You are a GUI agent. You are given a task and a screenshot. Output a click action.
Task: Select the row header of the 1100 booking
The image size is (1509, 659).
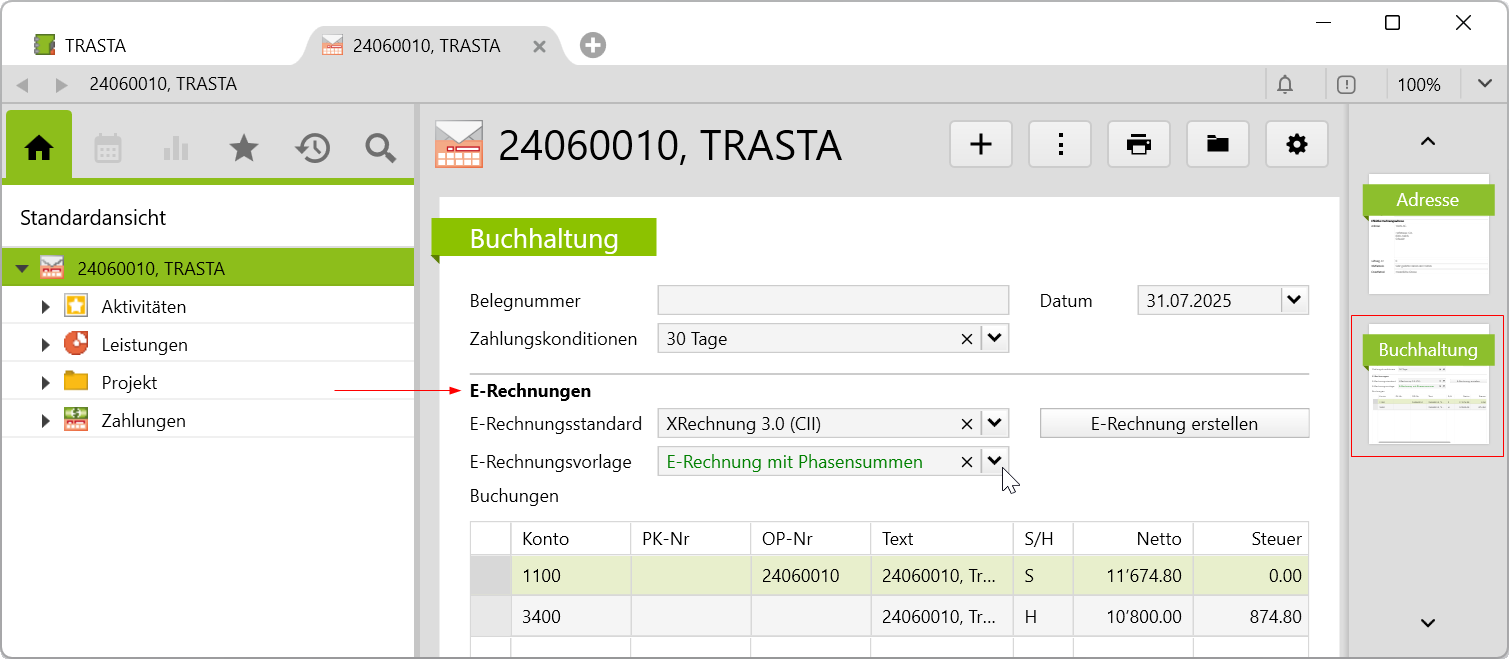pos(490,576)
